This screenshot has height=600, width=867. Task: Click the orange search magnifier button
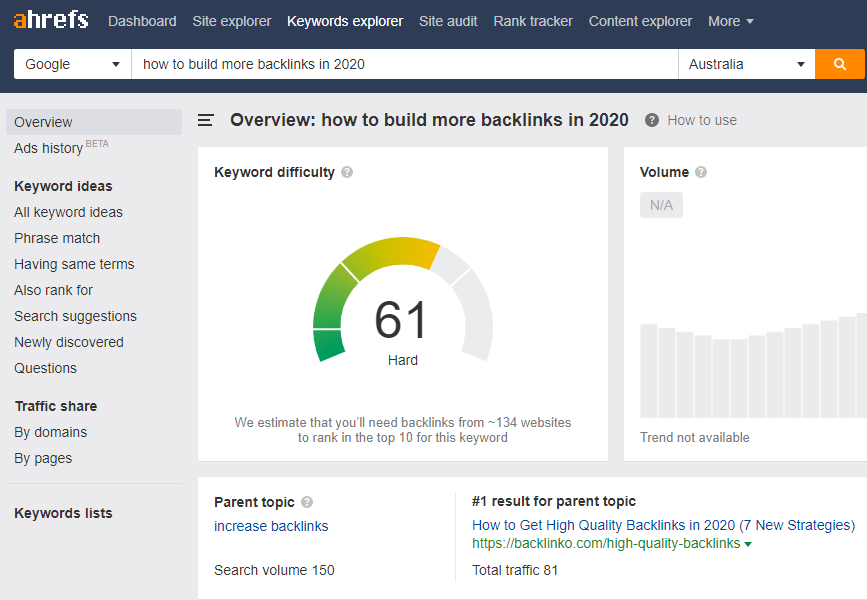(839, 64)
